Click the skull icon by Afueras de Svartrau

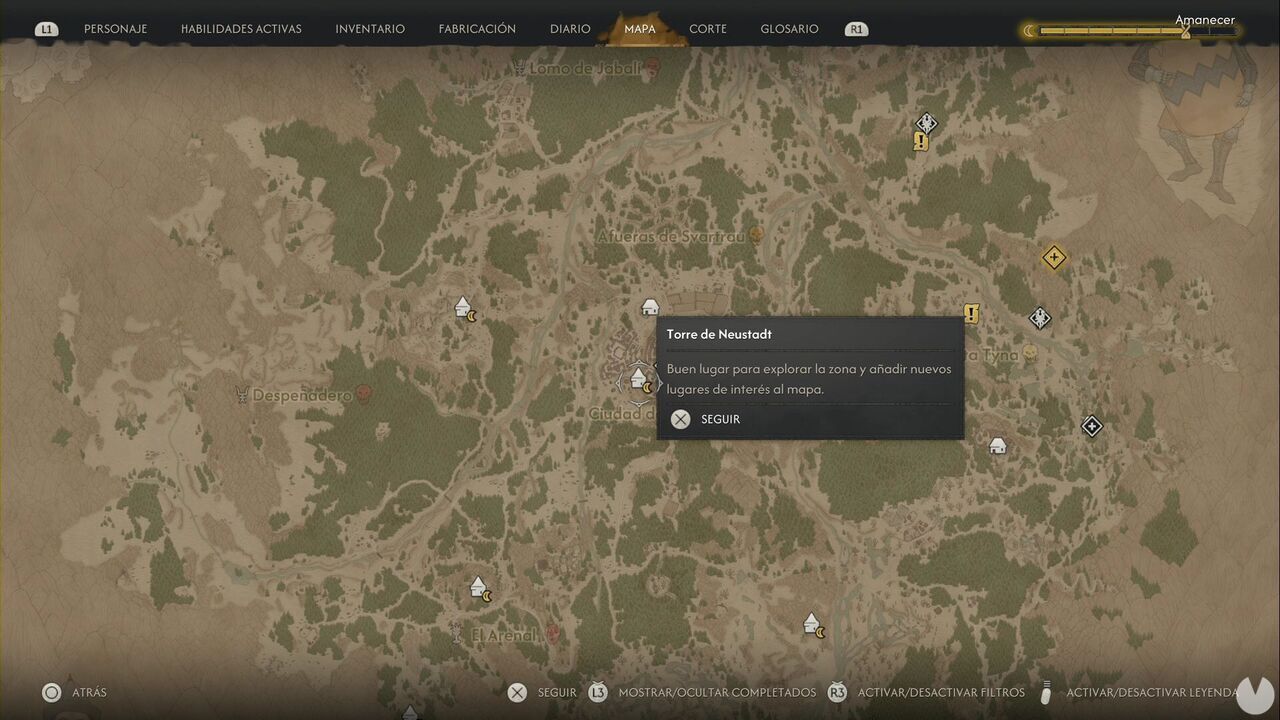[x=757, y=236]
